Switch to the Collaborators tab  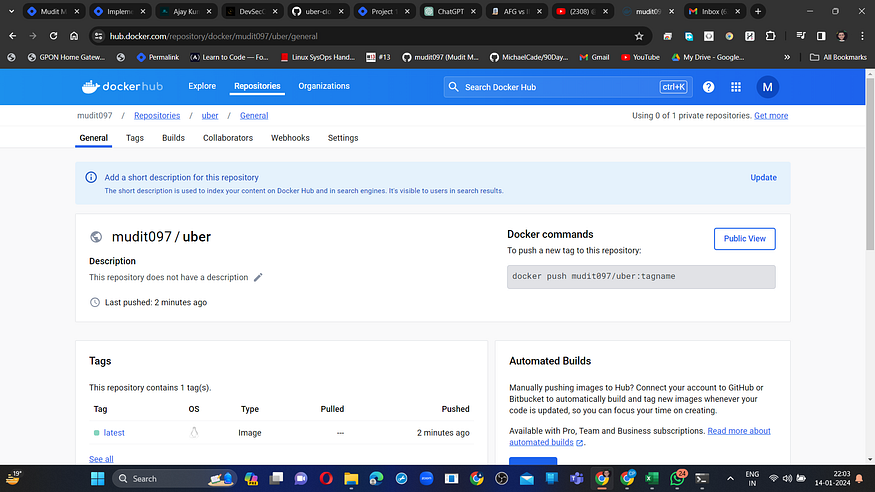click(228, 138)
